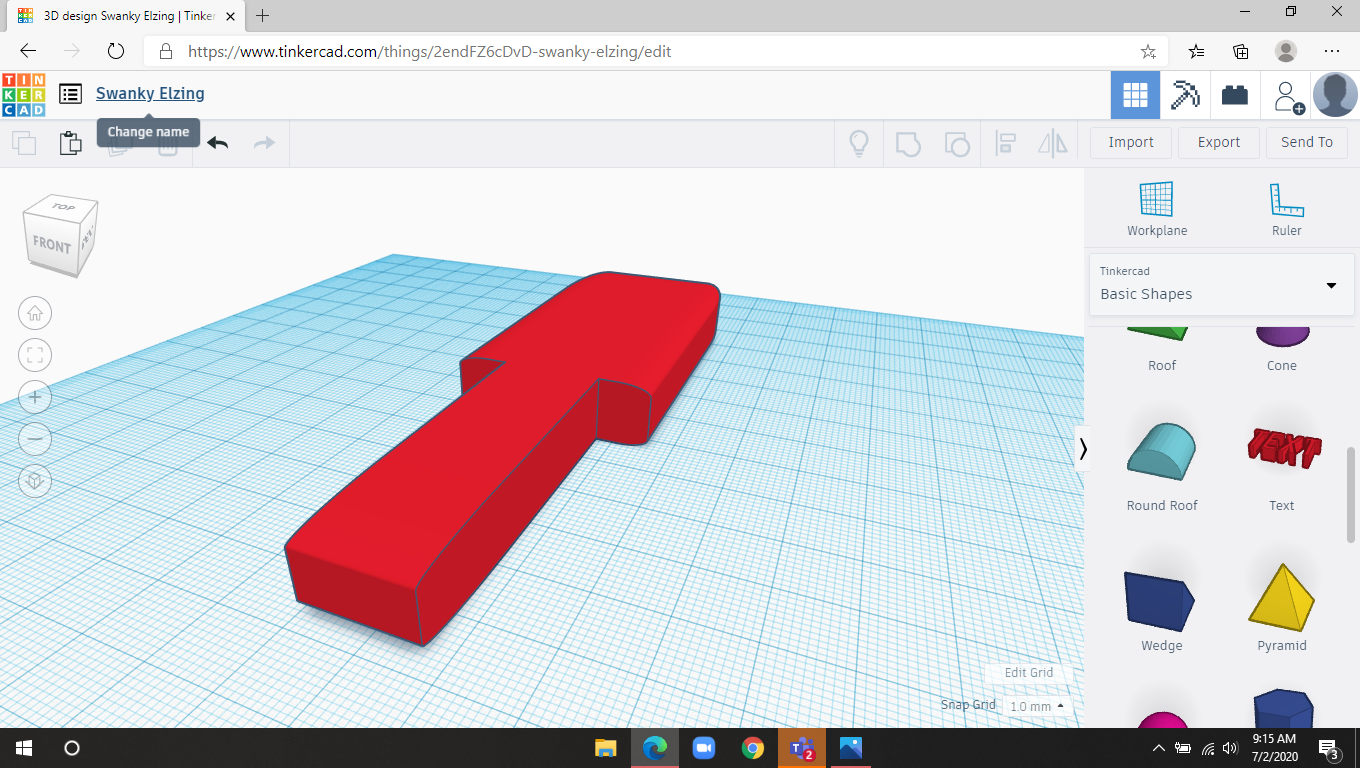1360x768 pixels.
Task: Open the designs list icon beside the title
Action: 70,94
